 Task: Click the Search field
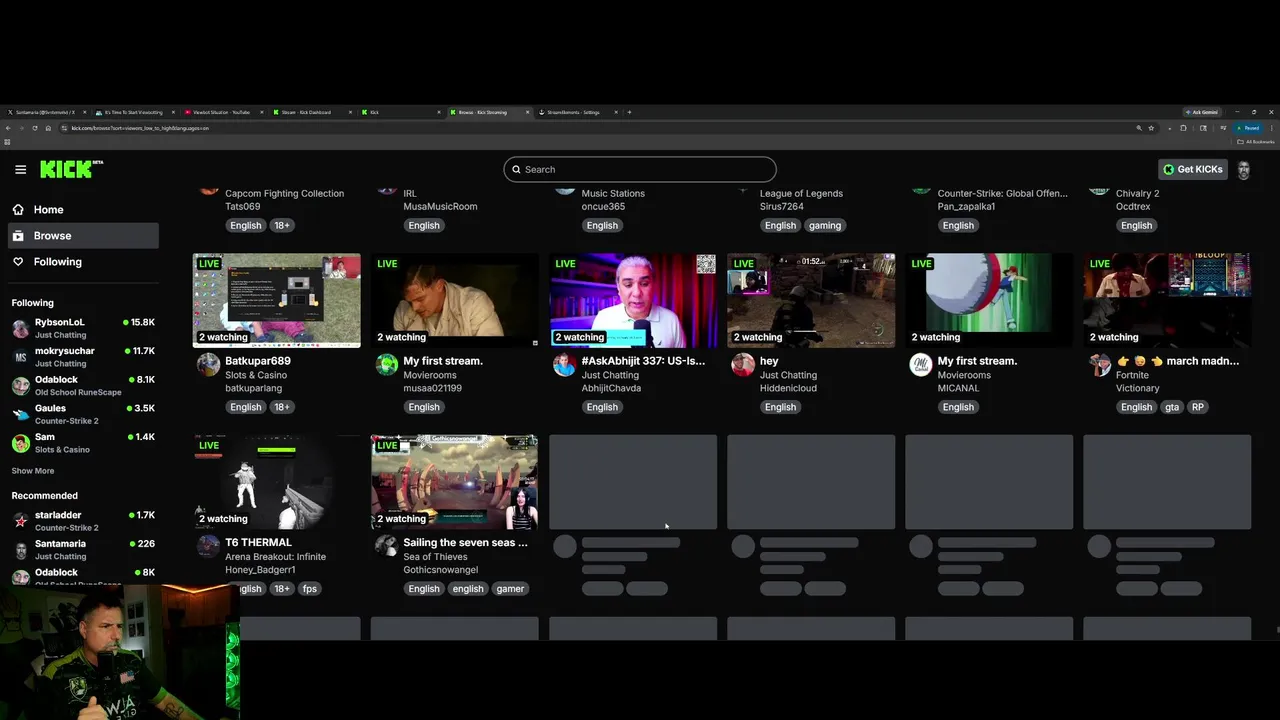[640, 169]
